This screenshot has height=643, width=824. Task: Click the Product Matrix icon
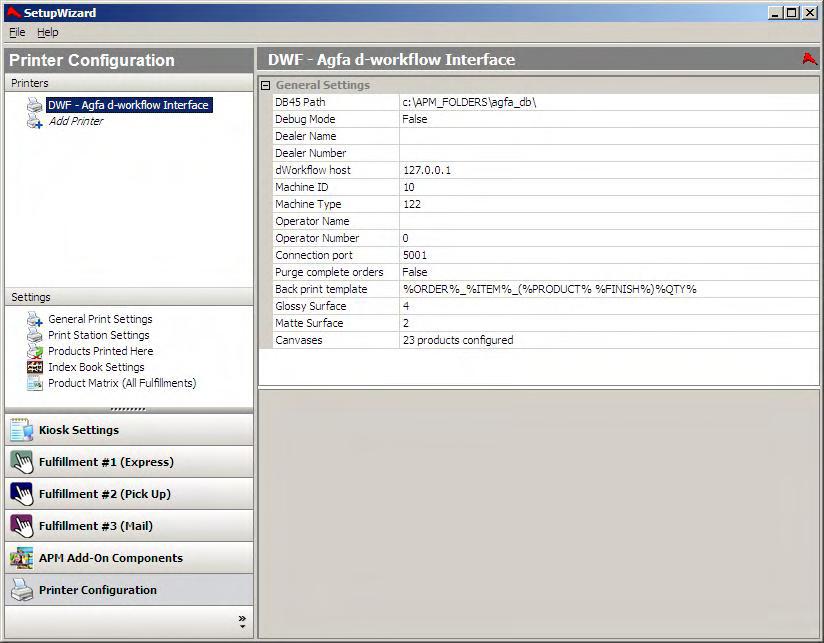pyautogui.click(x=35, y=383)
